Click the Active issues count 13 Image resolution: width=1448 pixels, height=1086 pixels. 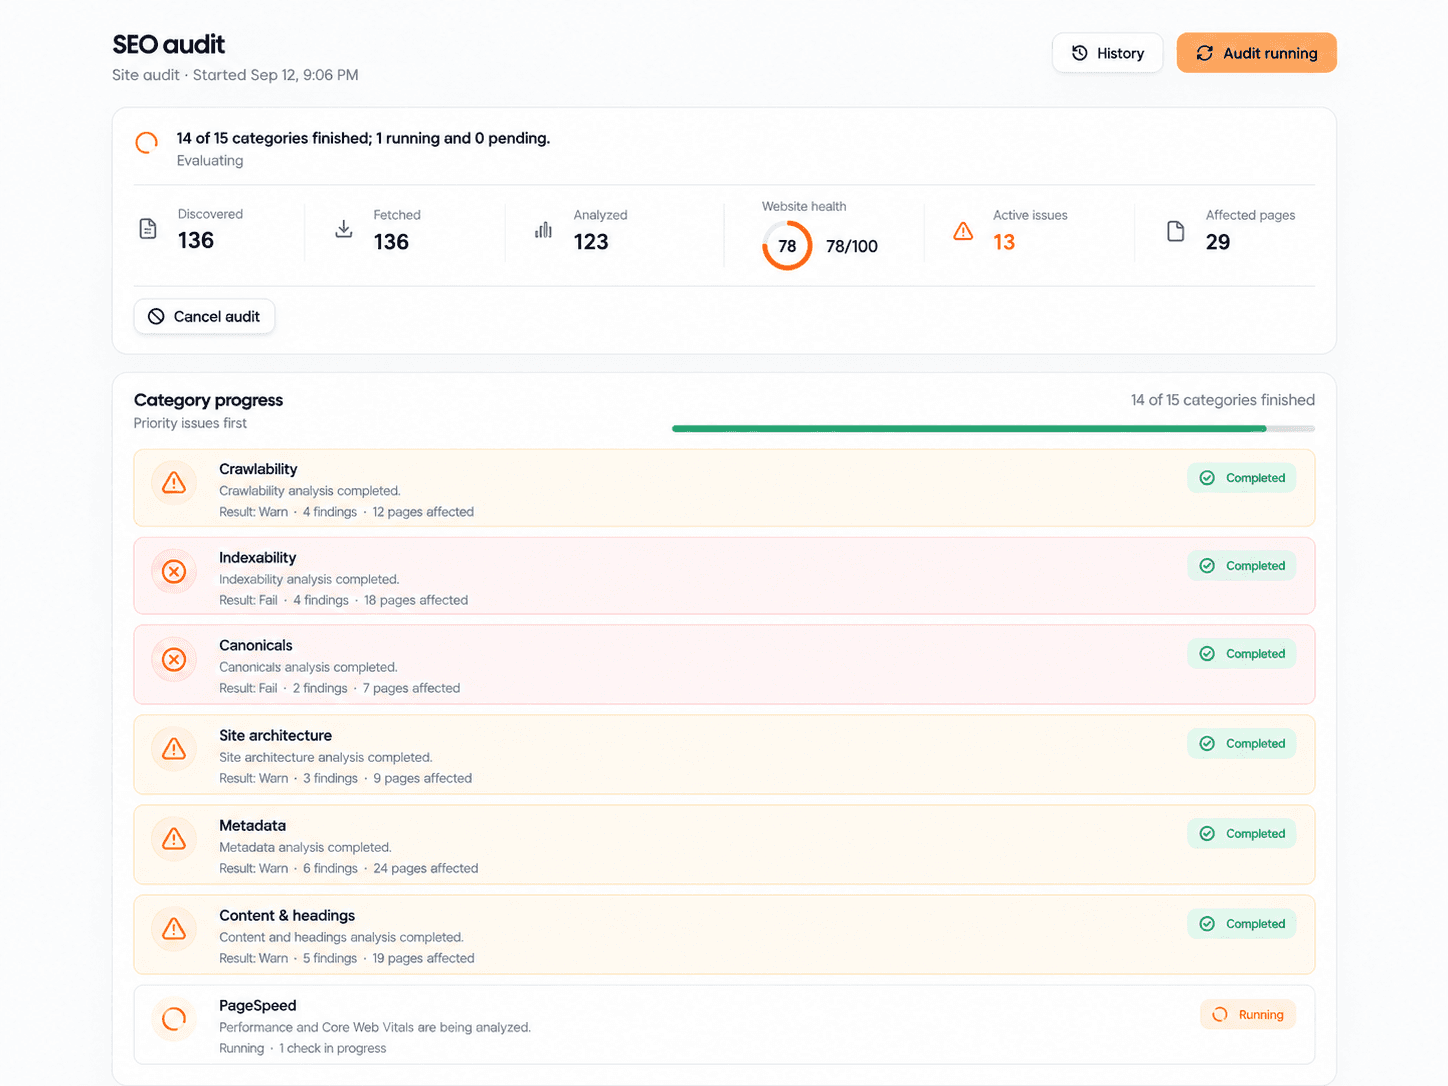coord(1004,242)
